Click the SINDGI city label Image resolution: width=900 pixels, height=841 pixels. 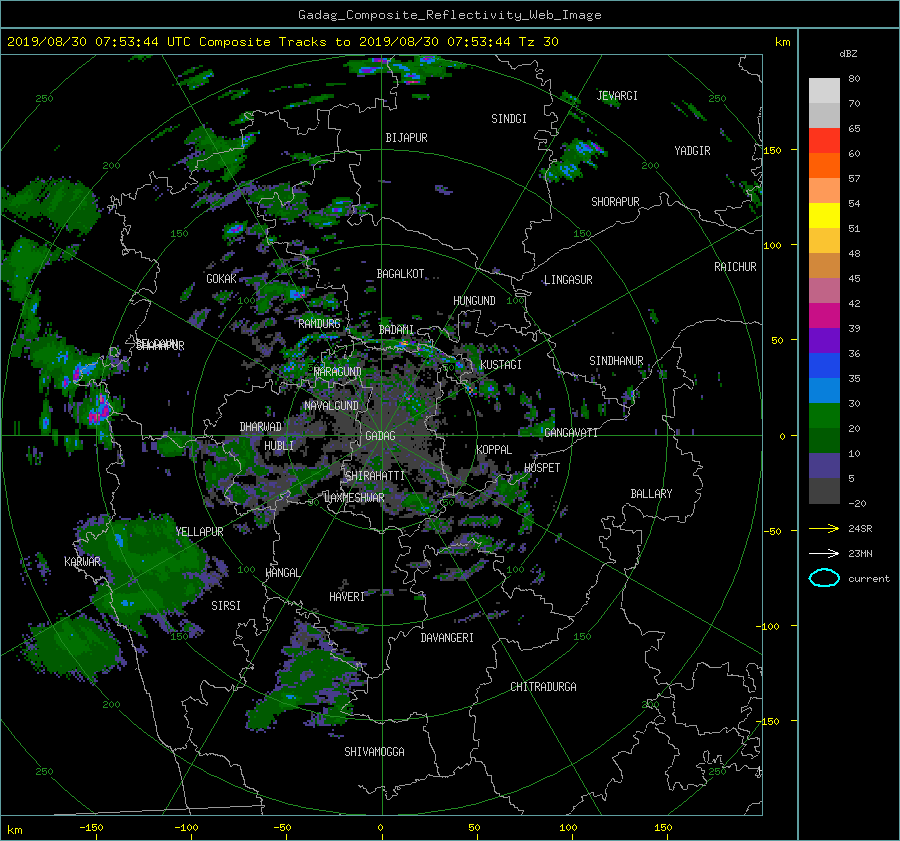click(509, 119)
